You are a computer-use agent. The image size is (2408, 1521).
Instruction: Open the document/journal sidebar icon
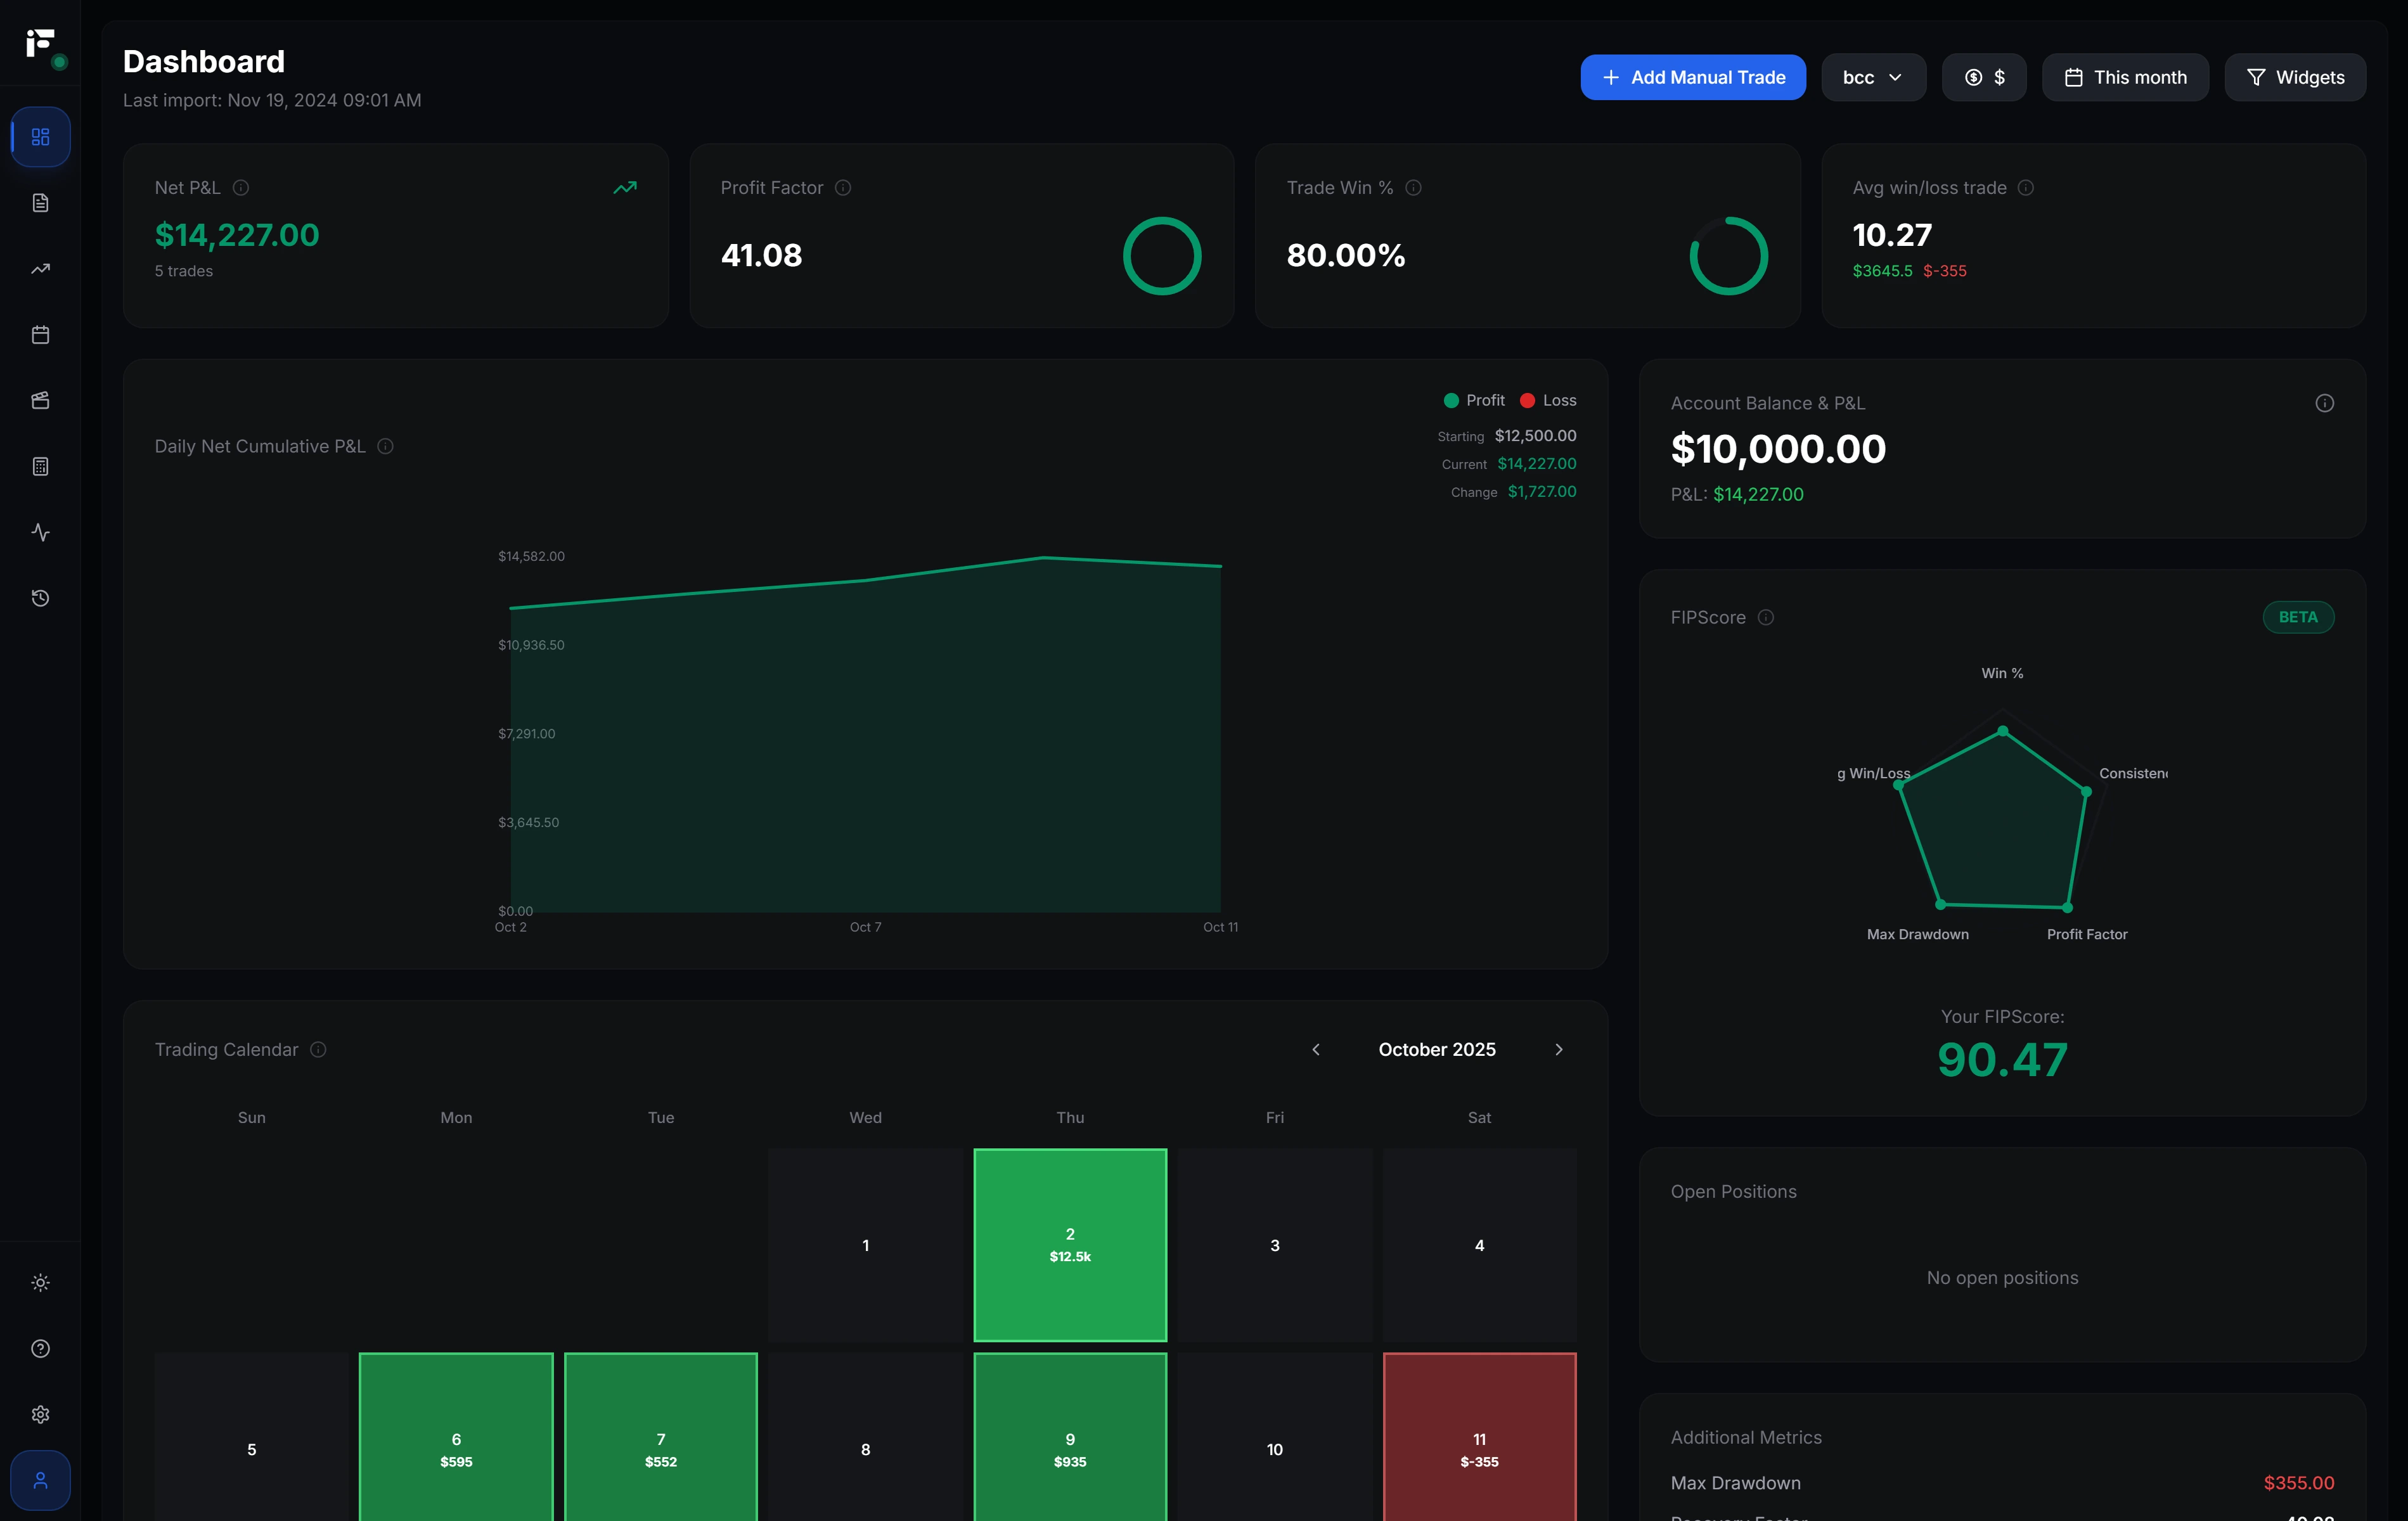coord(40,203)
